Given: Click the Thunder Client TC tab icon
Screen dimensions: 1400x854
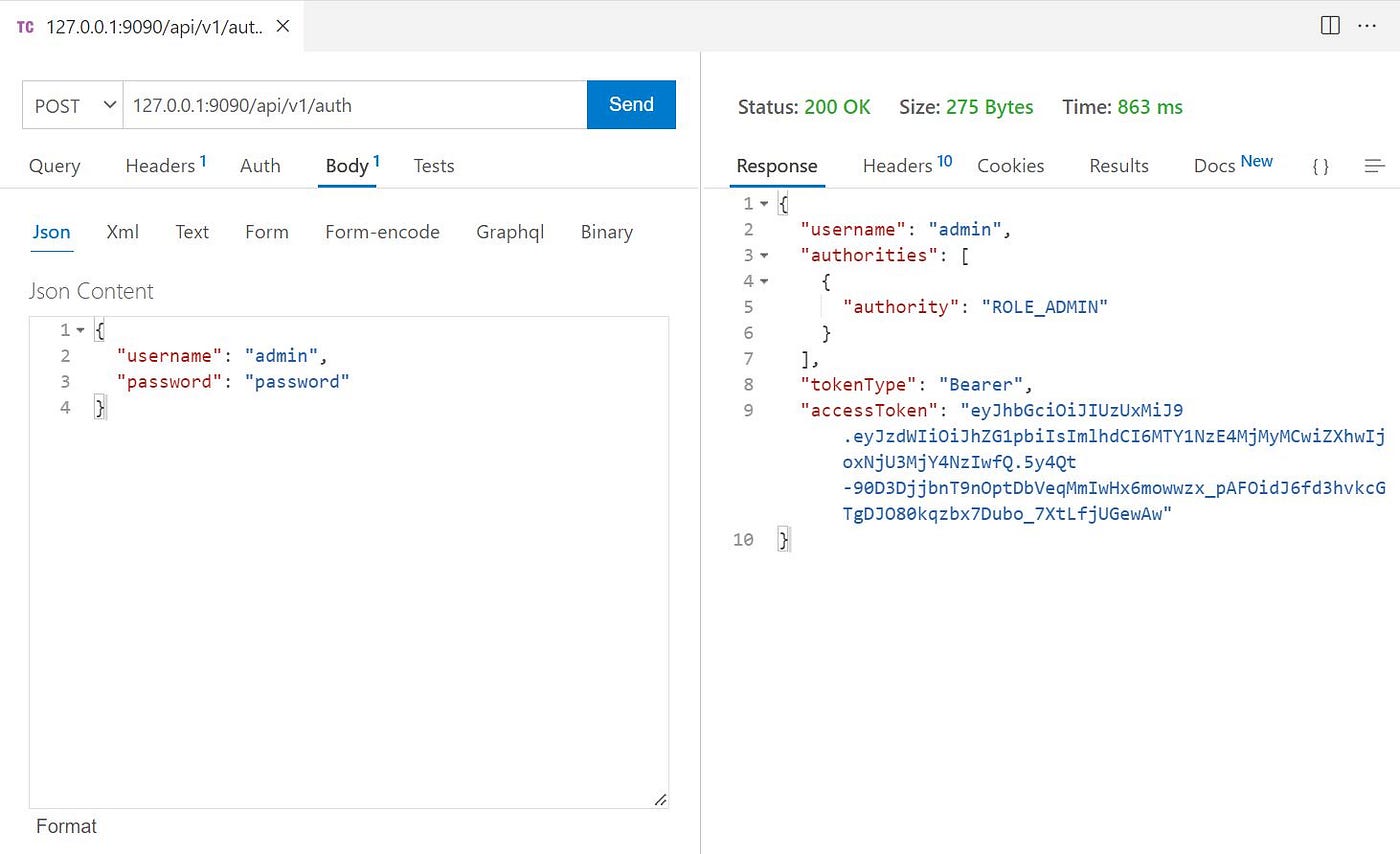Looking at the screenshot, I should (26, 27).
